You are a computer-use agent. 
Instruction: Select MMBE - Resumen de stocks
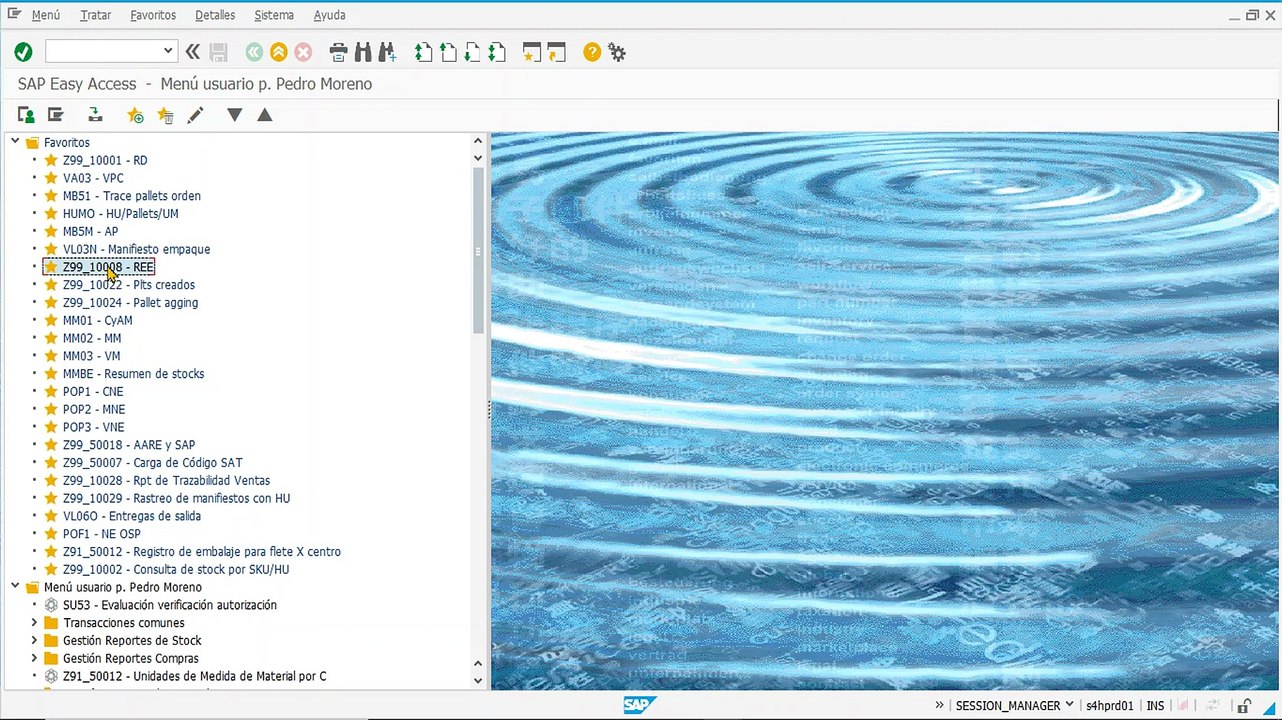pyautogui.click(x=133, y=374)
